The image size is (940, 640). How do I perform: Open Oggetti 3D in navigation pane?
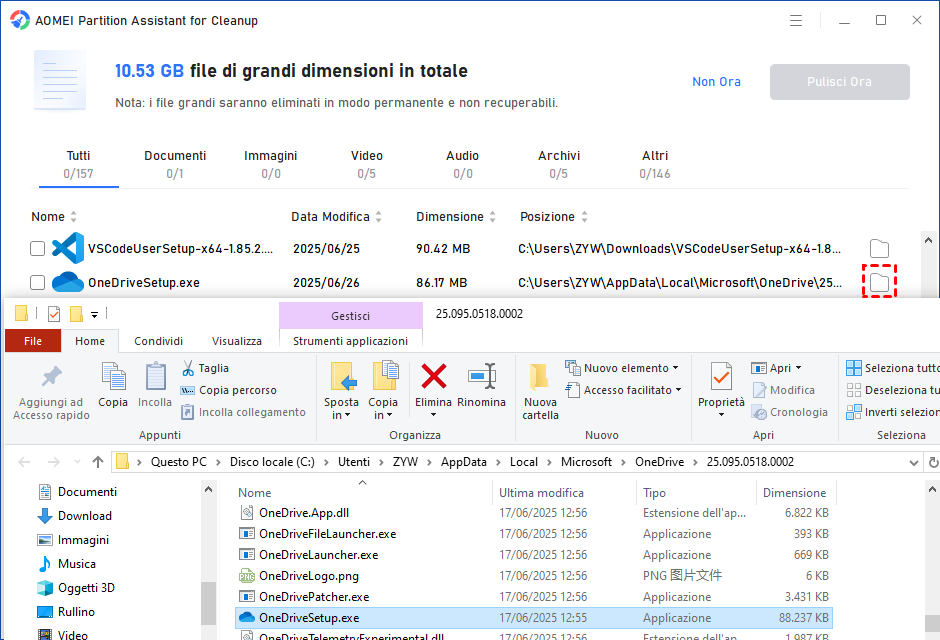click(76, 588)
